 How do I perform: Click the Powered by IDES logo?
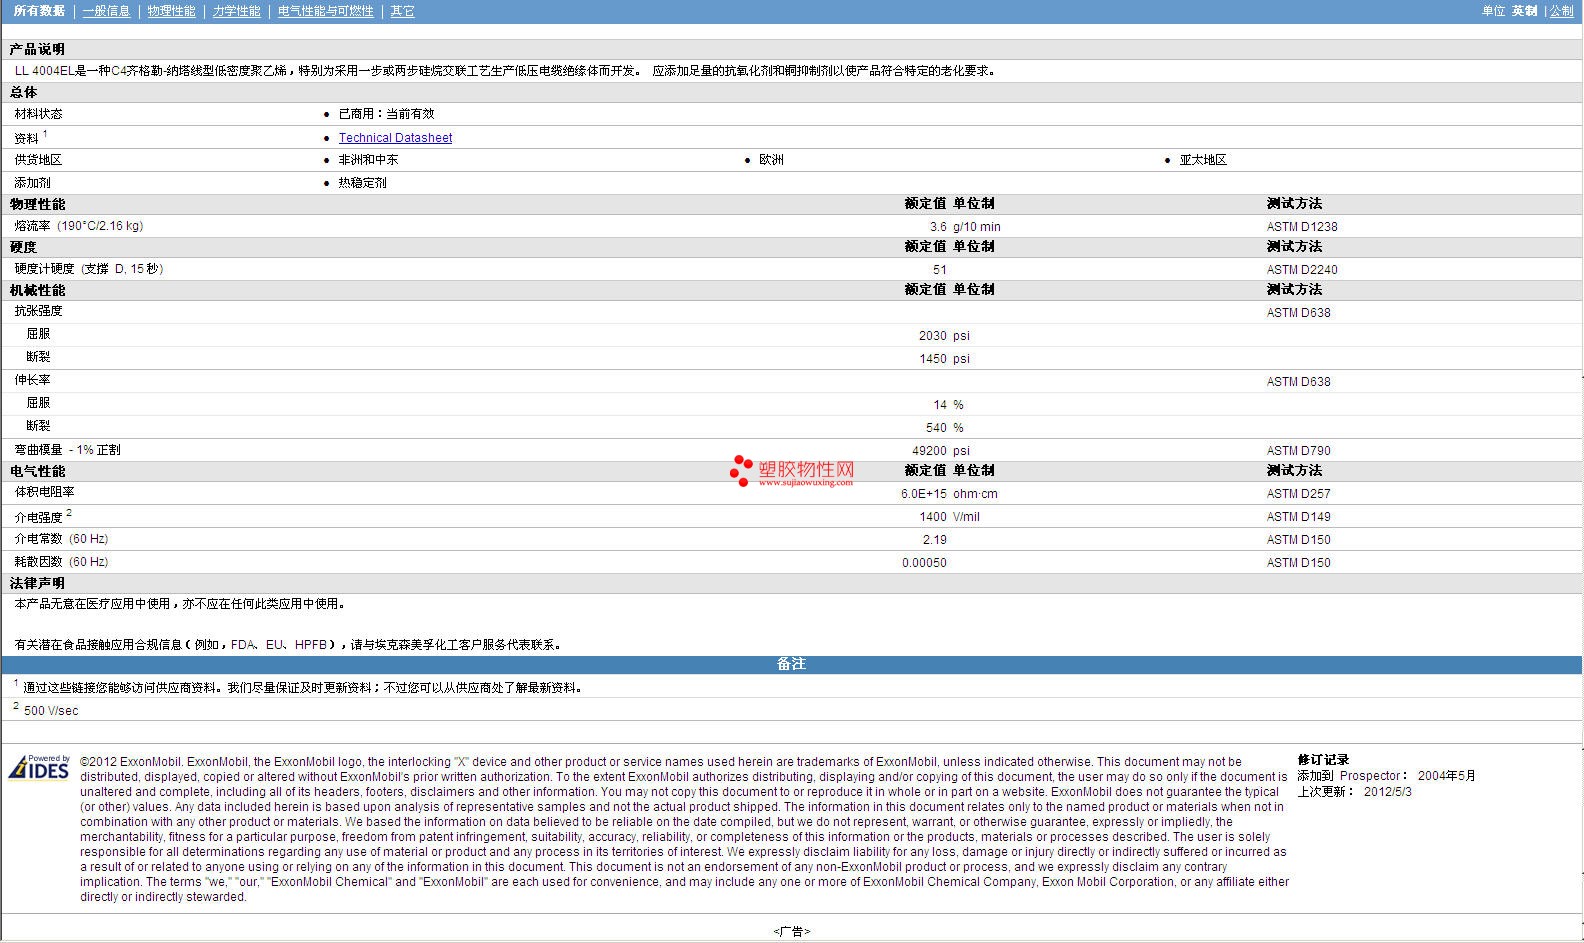39,767
